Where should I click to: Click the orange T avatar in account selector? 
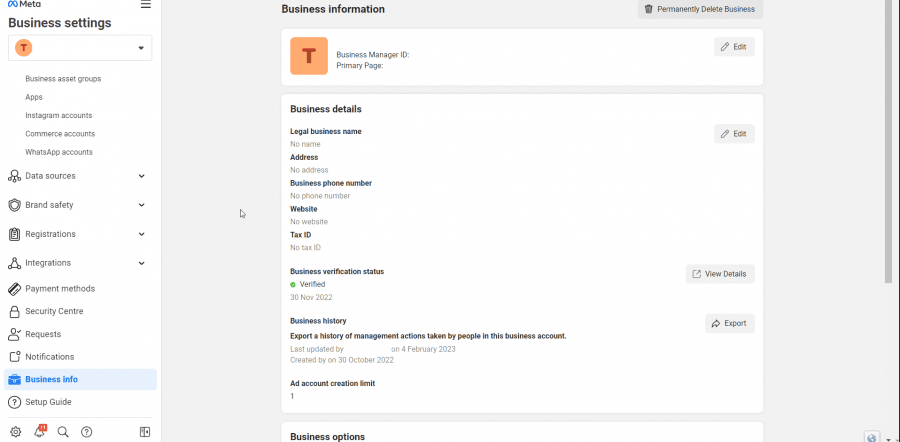(24, 48)
